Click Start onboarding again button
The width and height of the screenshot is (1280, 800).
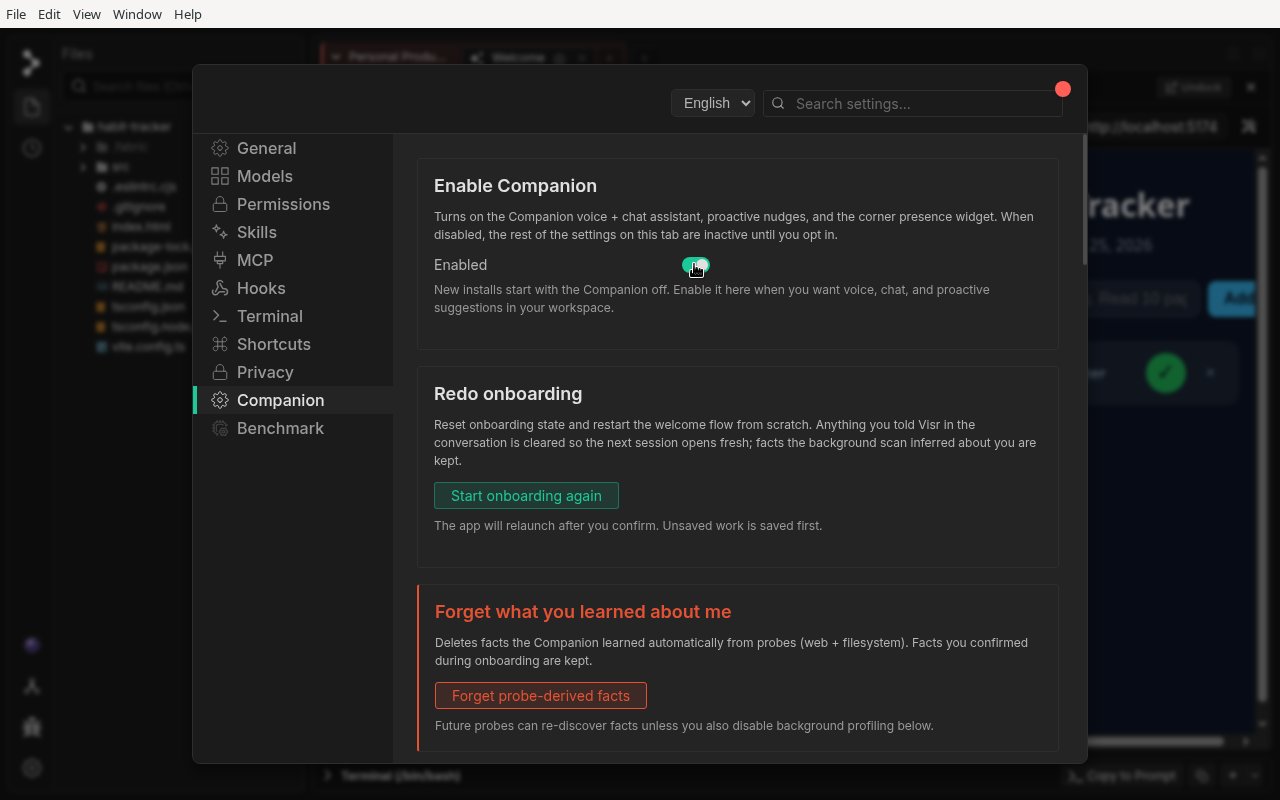tap(526, 496)
